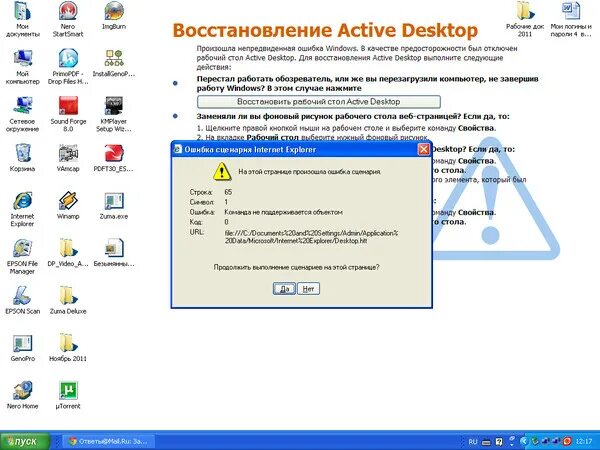Viewport: 600px width, 450px height.
Task: Switch to Ответы@Mail.Ru taskbar window
Action: [108, 441]
